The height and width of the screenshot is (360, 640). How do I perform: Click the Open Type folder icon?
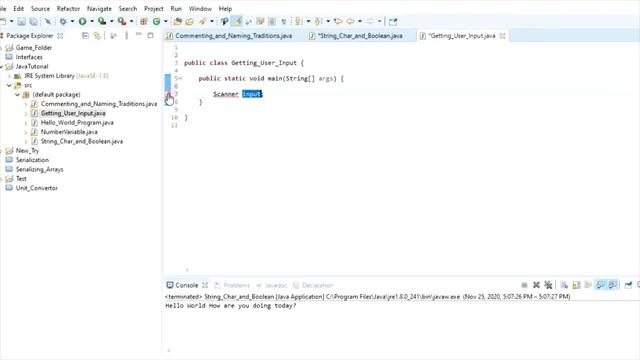tap(178, 21)
